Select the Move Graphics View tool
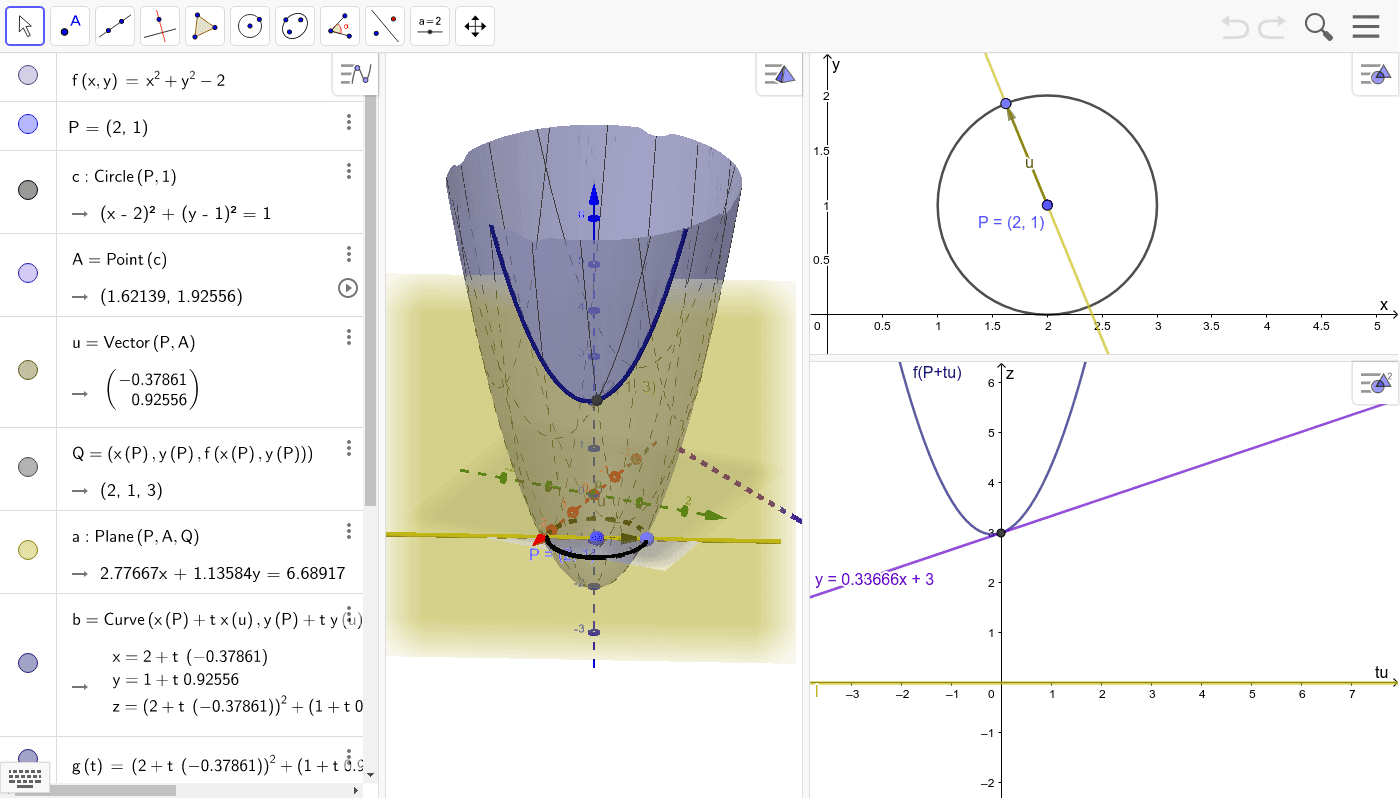The image size is (1400, 800). pos(474,25)
